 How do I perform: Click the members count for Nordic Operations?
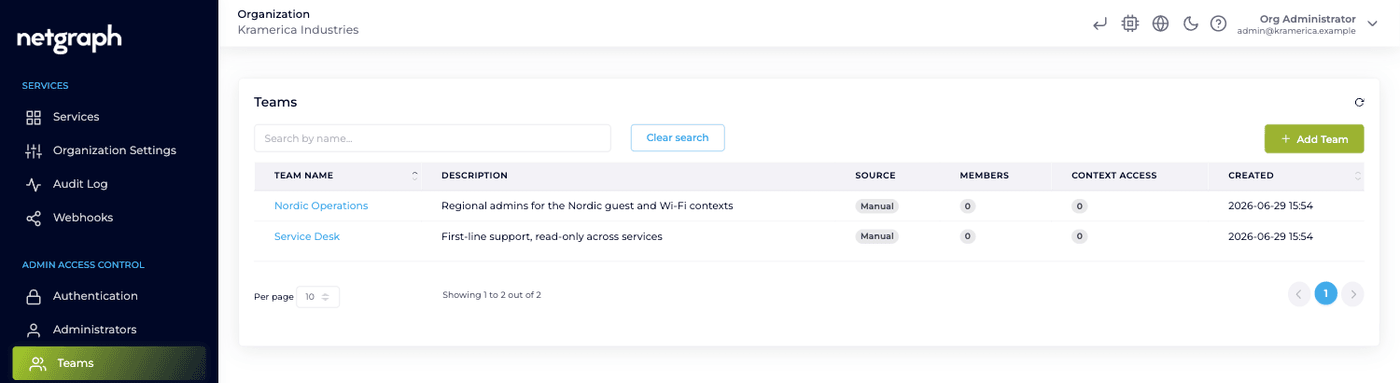click(967, 206)
